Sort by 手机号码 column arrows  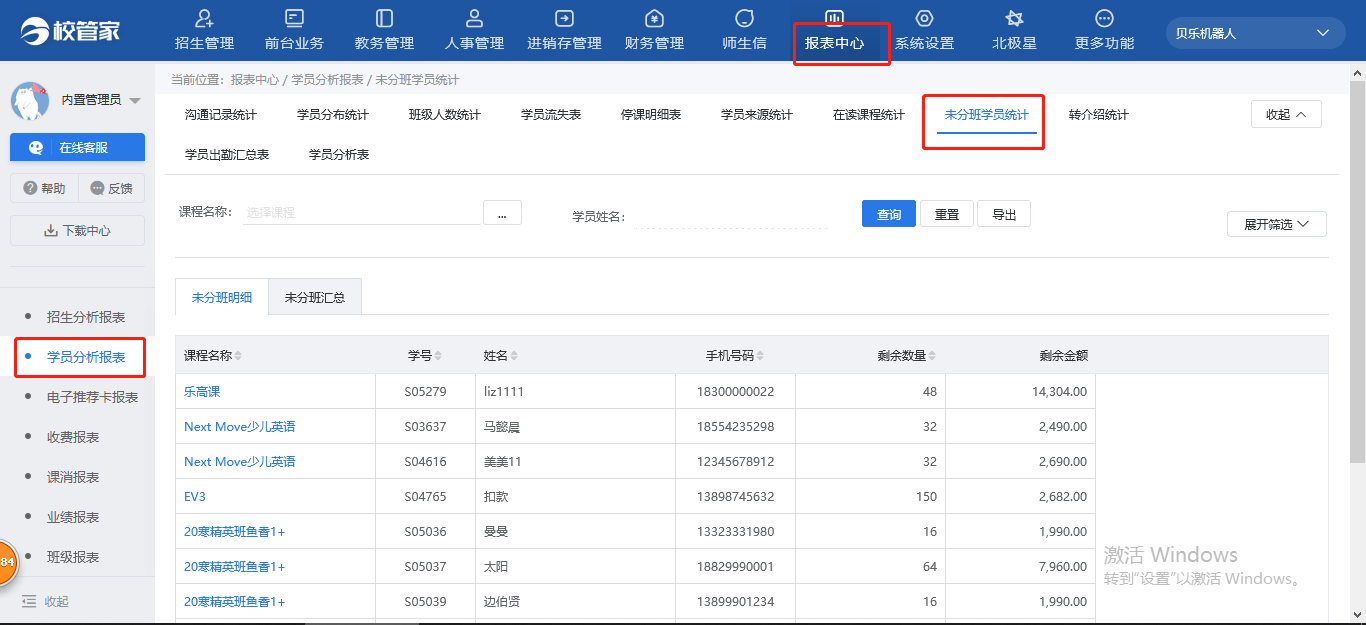pyautogui.click(x=760, y=356)
